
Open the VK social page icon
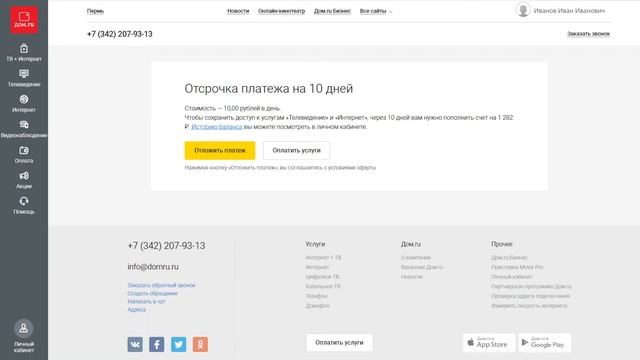pos(135,344)
